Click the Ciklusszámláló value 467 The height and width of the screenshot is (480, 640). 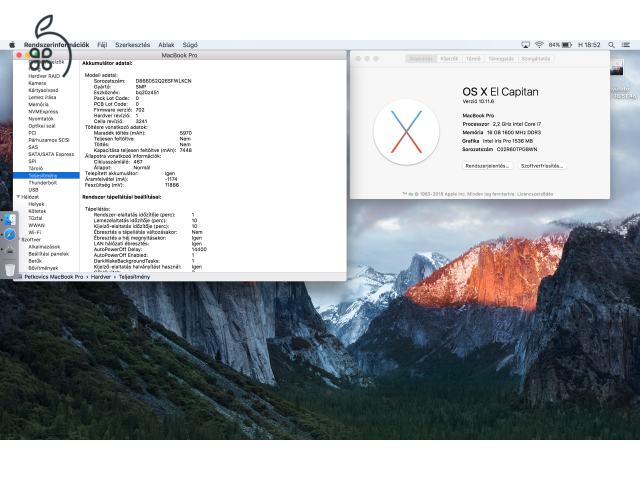[x=138, y=162]
